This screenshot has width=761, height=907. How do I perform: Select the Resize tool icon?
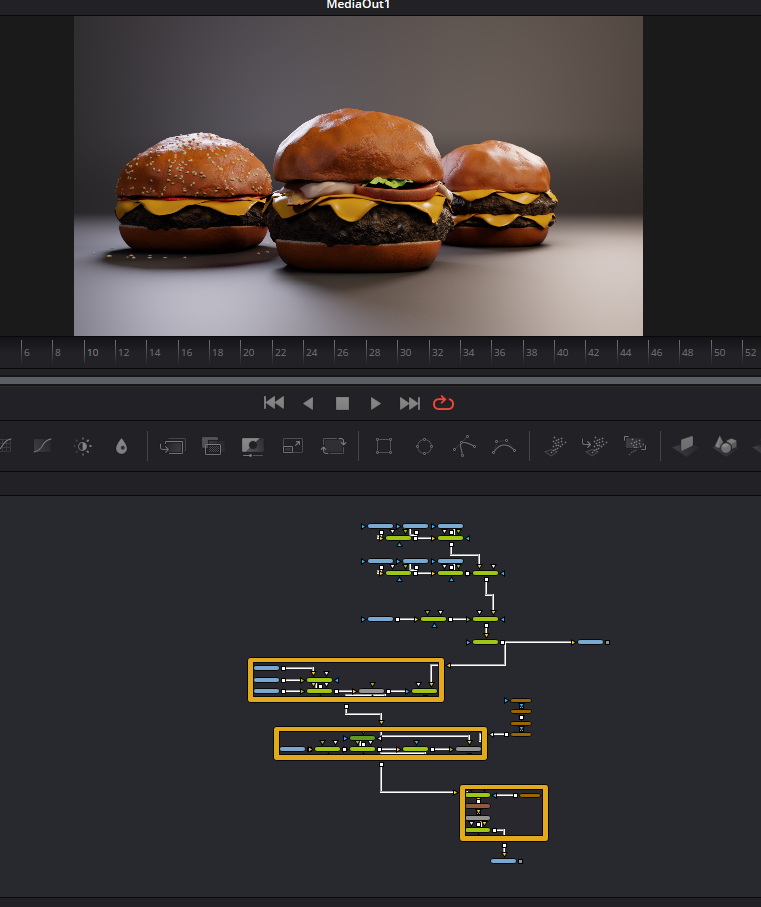(292, 447)
